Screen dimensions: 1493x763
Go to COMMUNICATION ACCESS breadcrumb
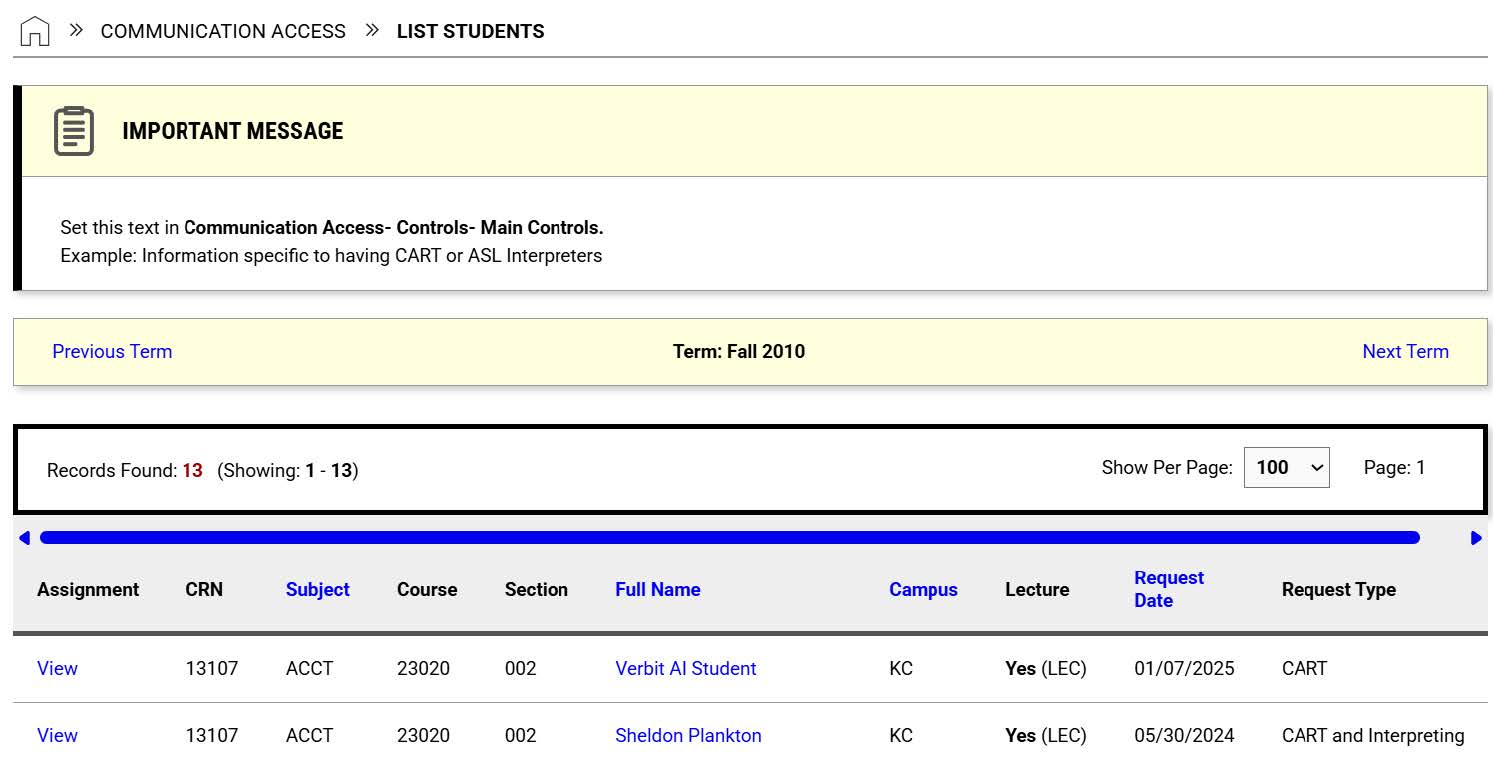[x=223, y=31]
